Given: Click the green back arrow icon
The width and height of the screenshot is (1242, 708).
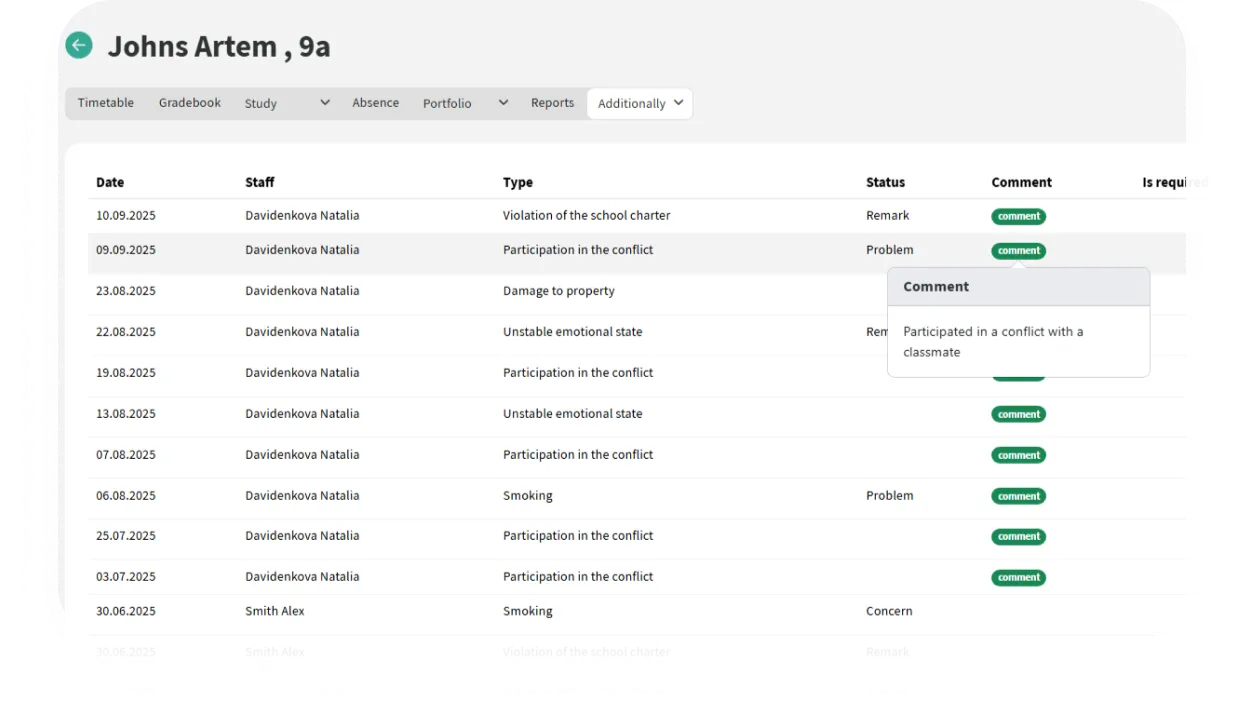Looking at the screenshot, I should [x=79, y=45].
